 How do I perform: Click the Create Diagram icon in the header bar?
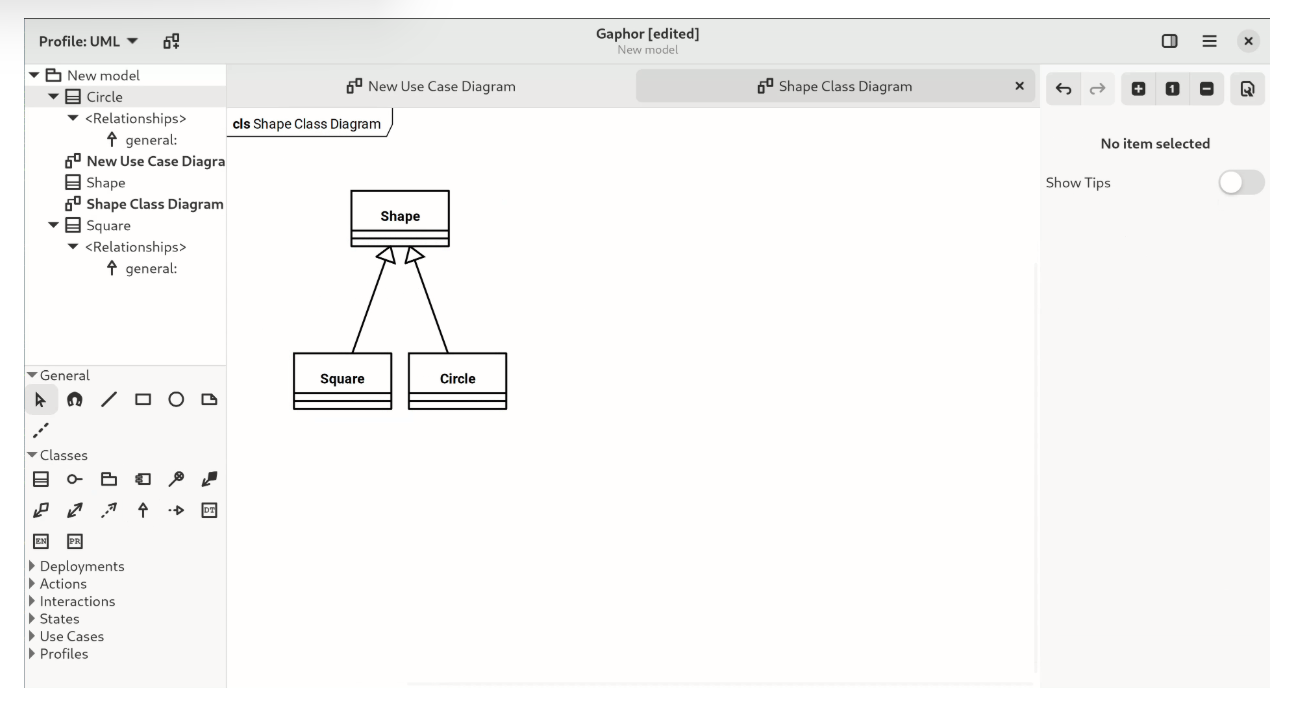pos(166,42)
